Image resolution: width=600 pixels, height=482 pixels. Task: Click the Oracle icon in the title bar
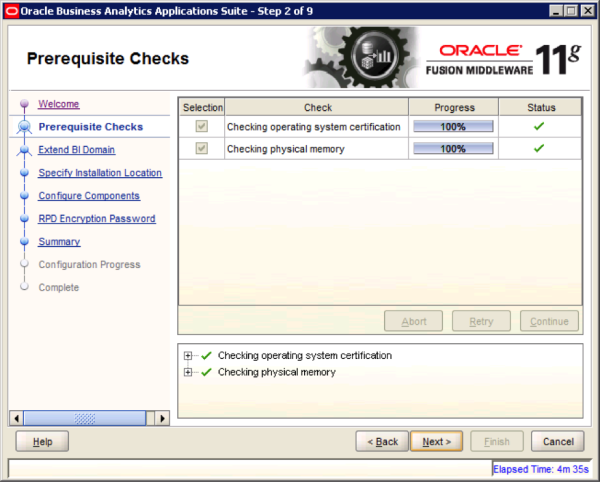pos(10,10)
